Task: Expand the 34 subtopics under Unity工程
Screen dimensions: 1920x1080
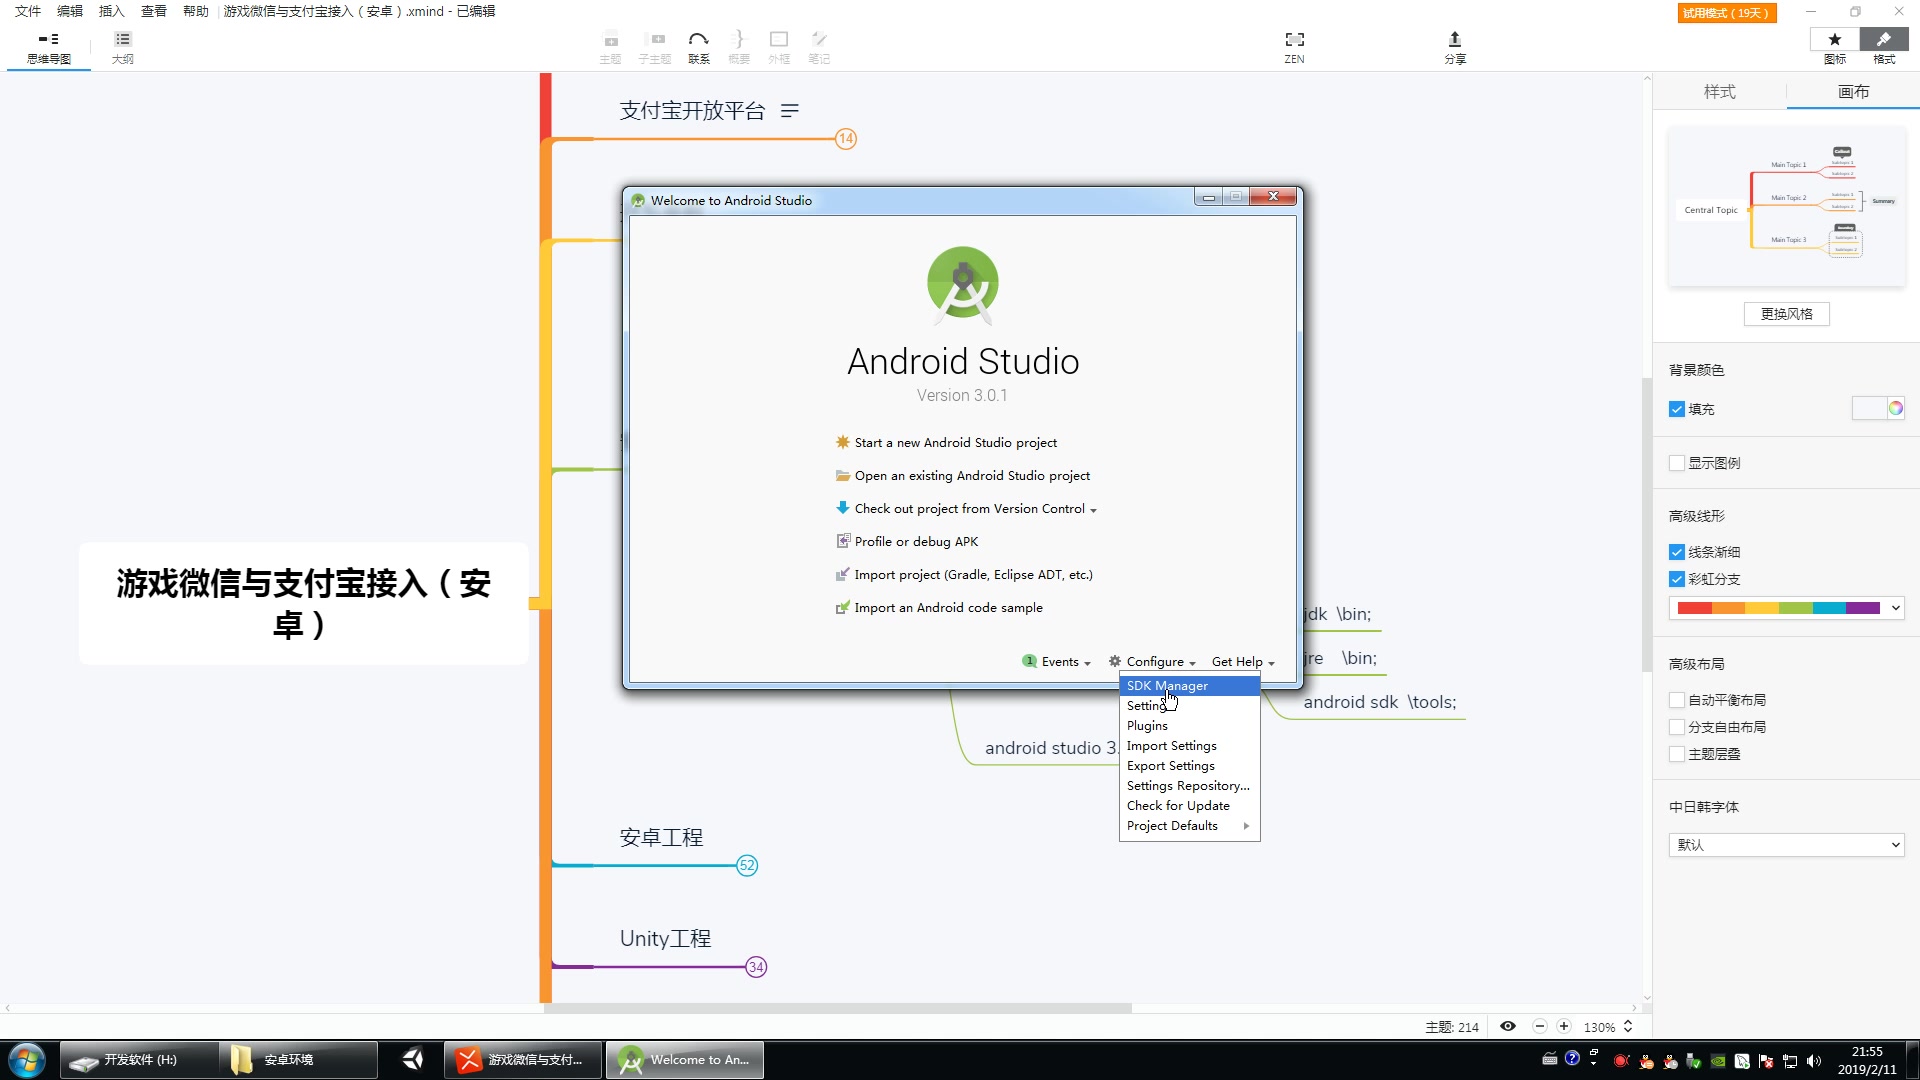Action: (x=756, y=967)
